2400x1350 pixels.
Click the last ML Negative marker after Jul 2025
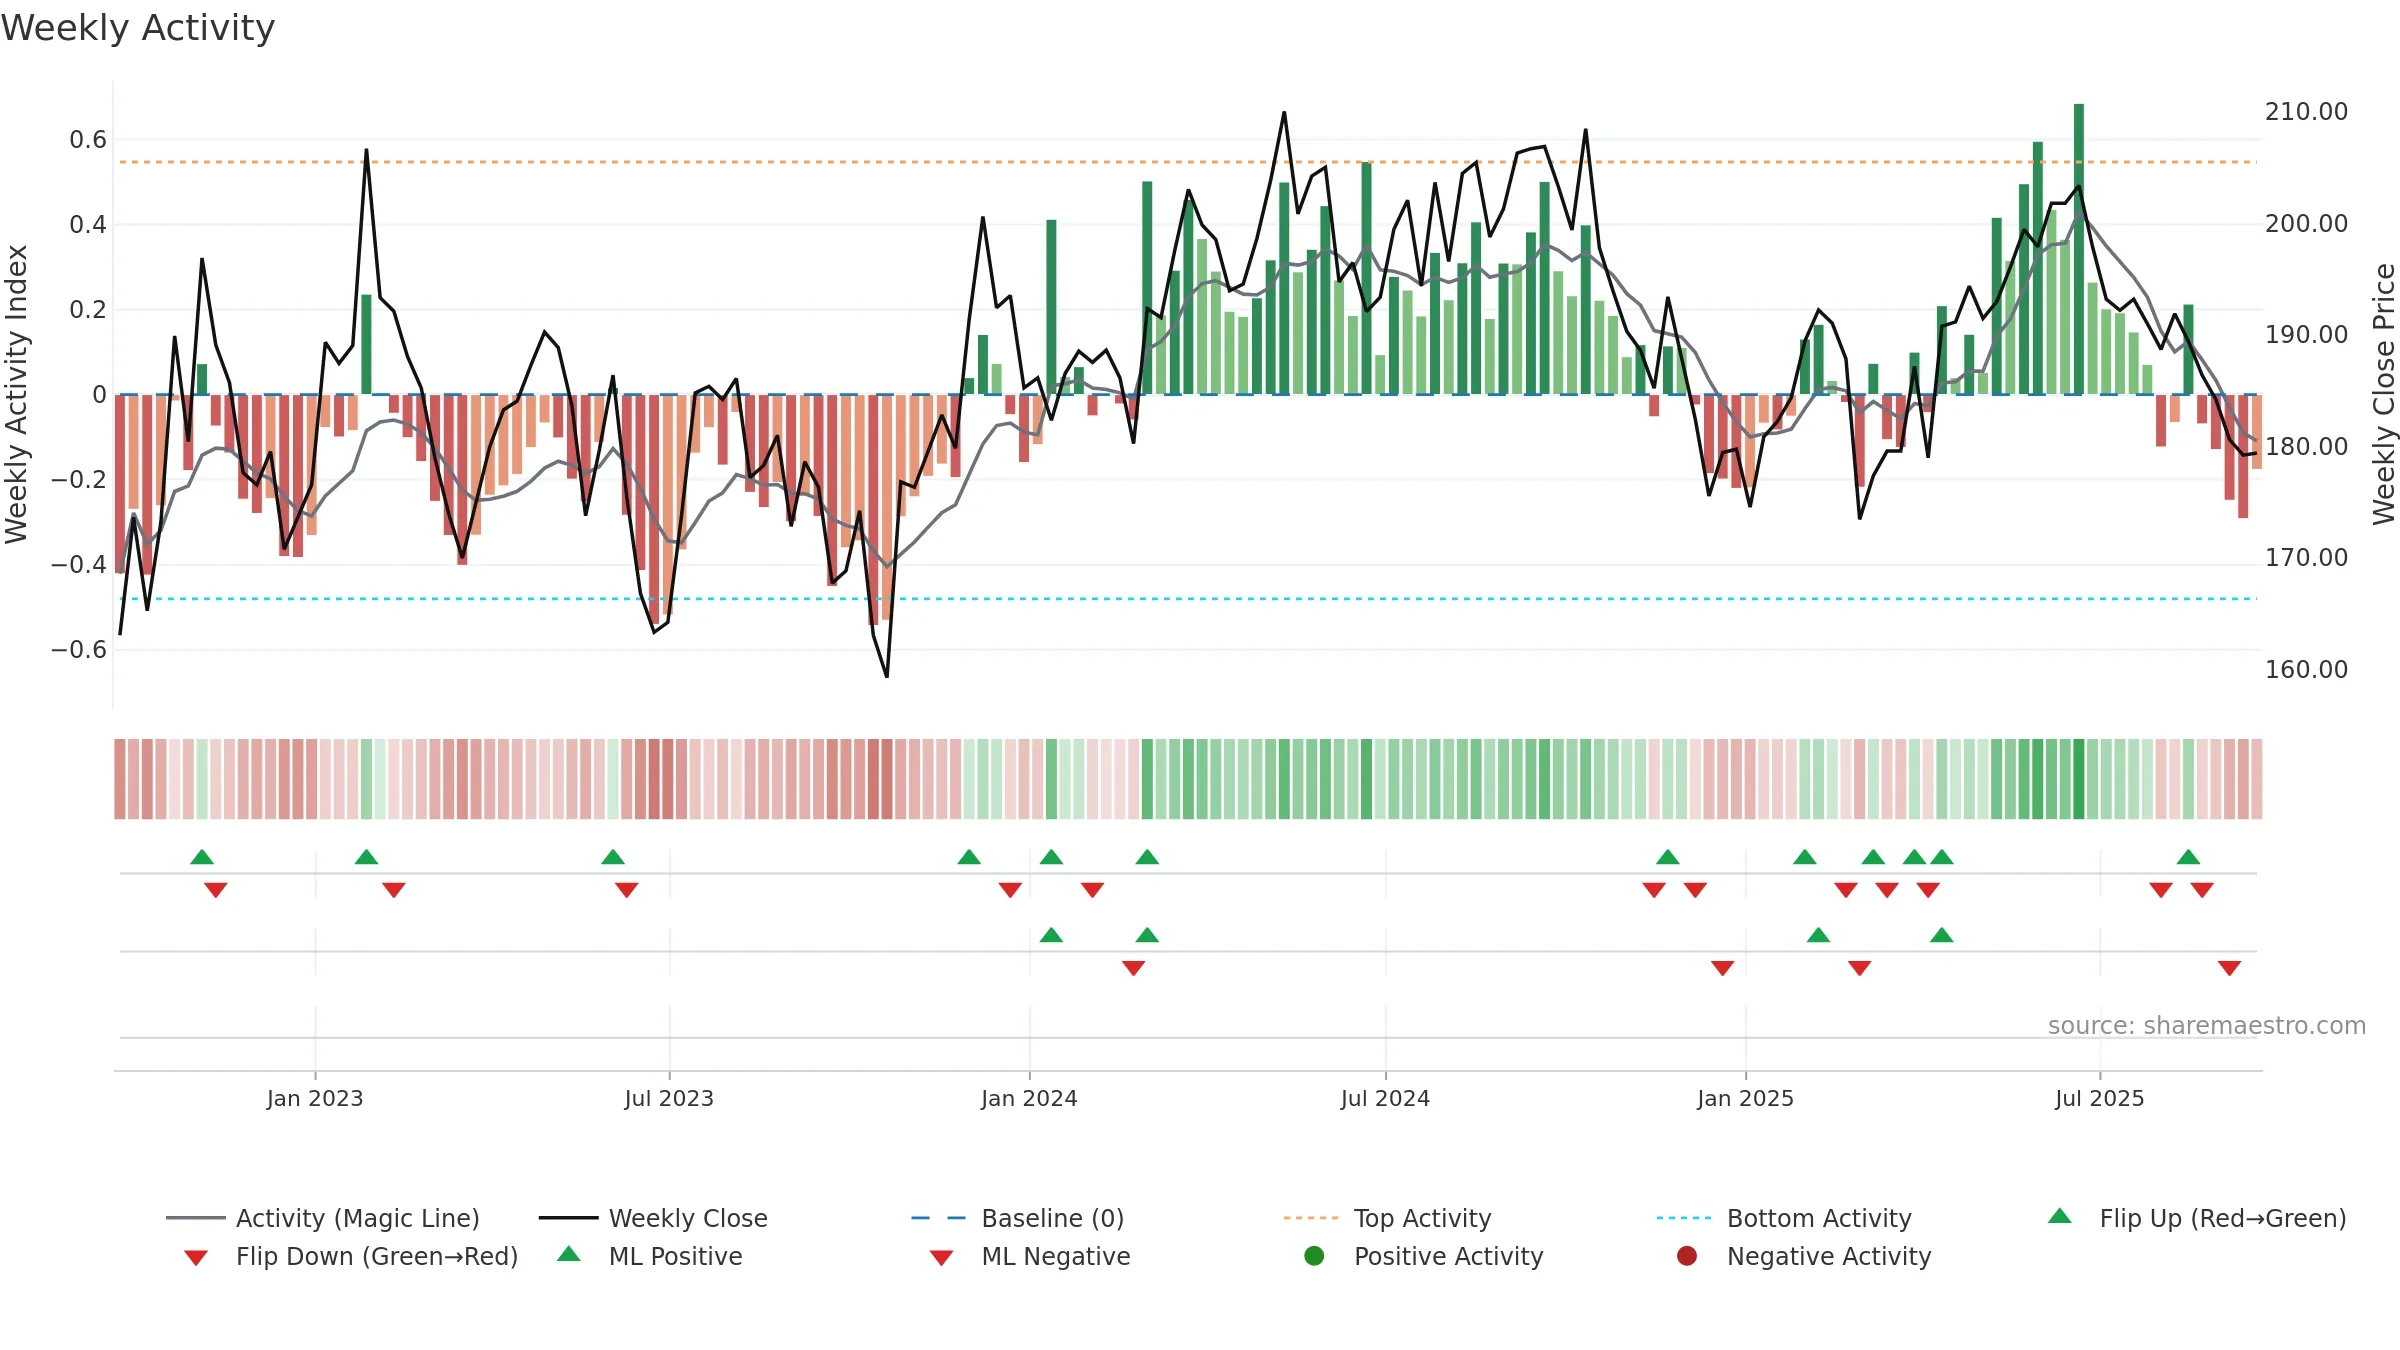(x=2229, y=967)
